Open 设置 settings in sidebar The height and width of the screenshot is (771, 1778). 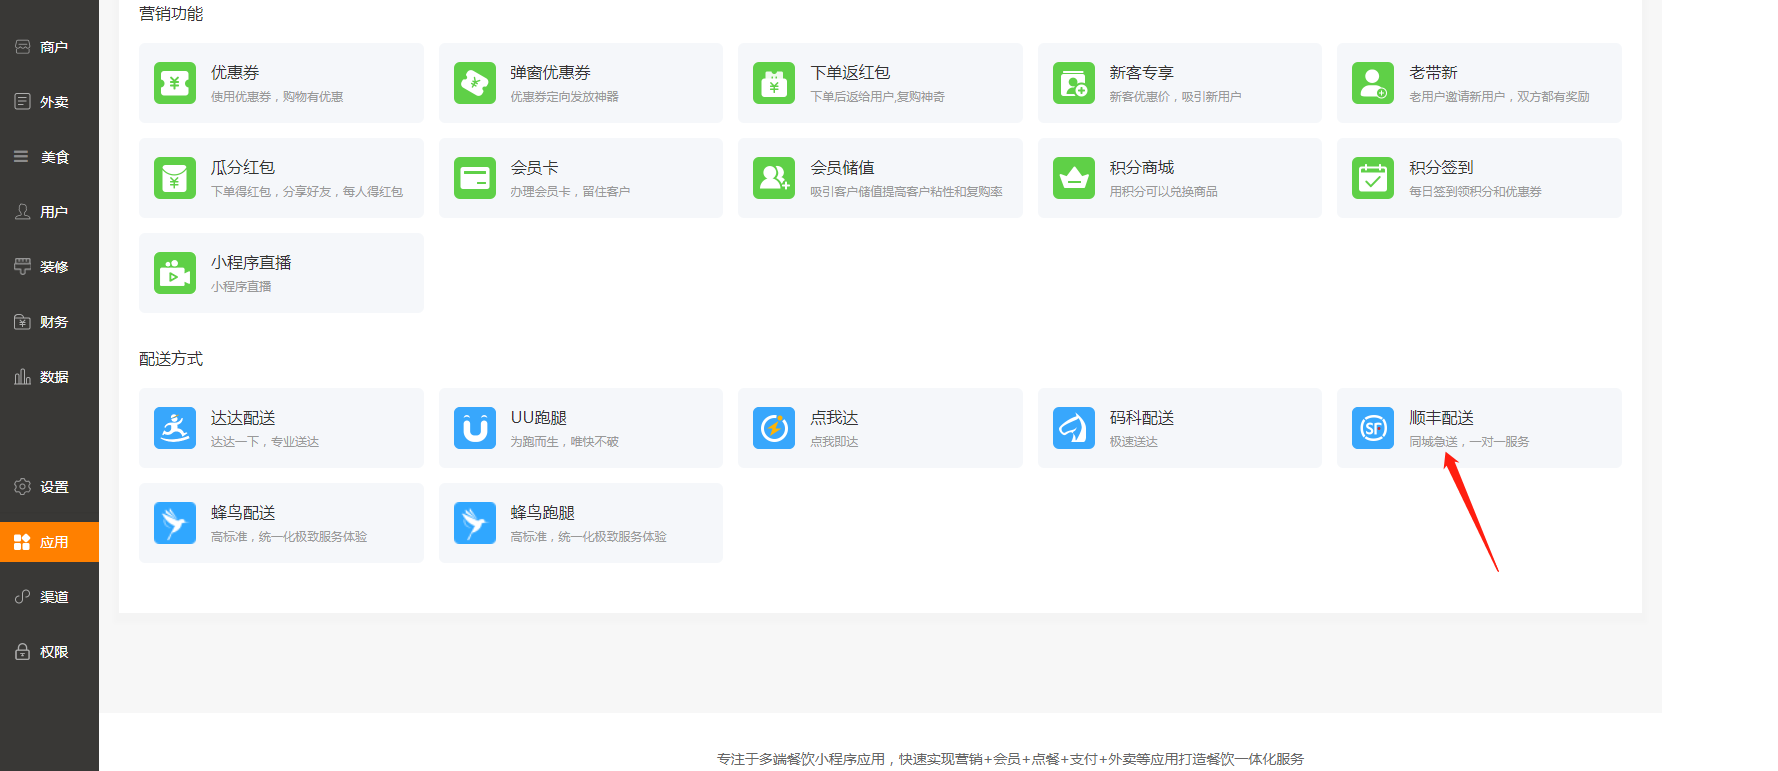pyautogui.click(x=49, y=487)
